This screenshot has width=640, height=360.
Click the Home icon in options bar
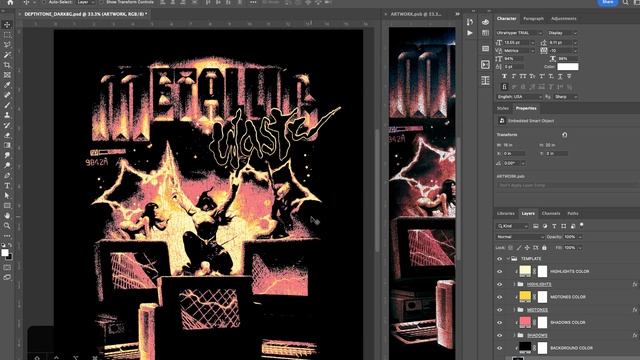point(10,2)
